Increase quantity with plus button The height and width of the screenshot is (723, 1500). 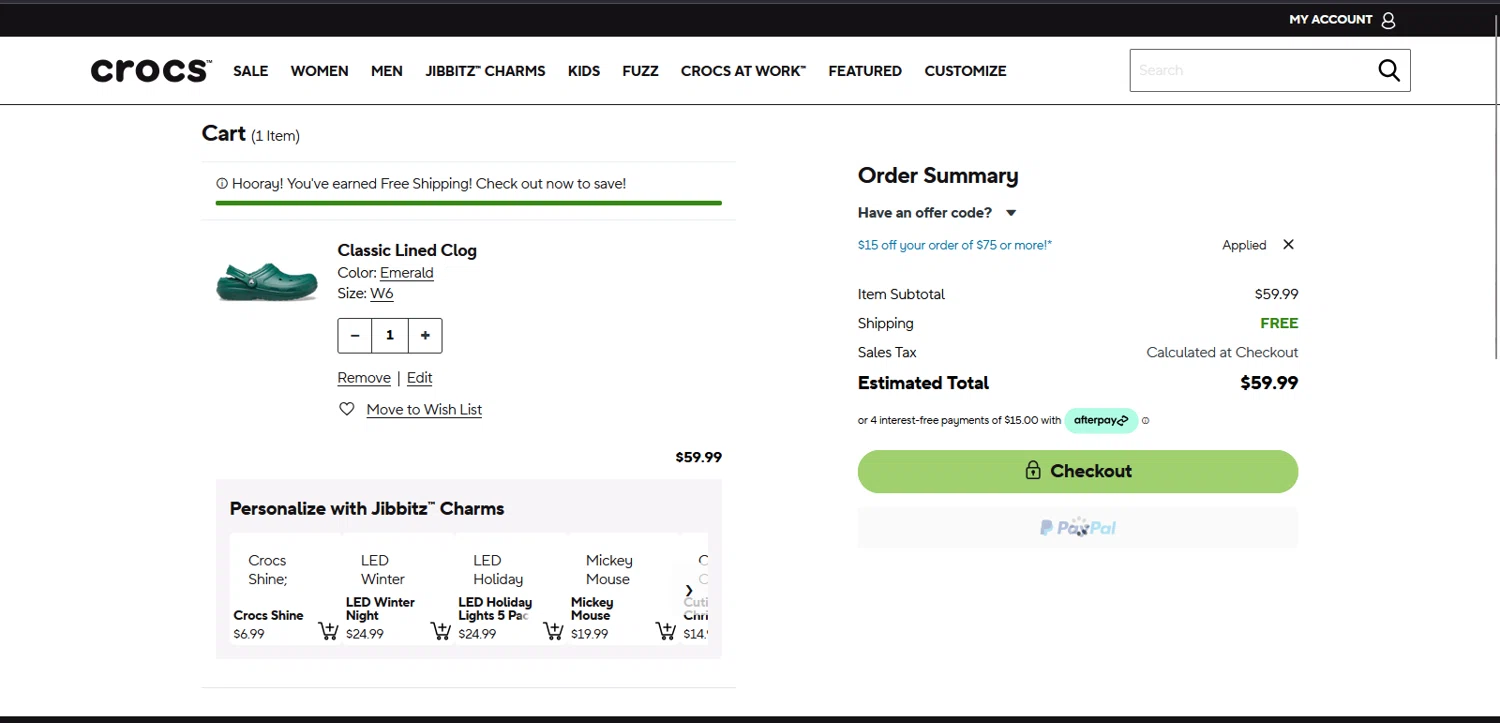coord(425,336)
